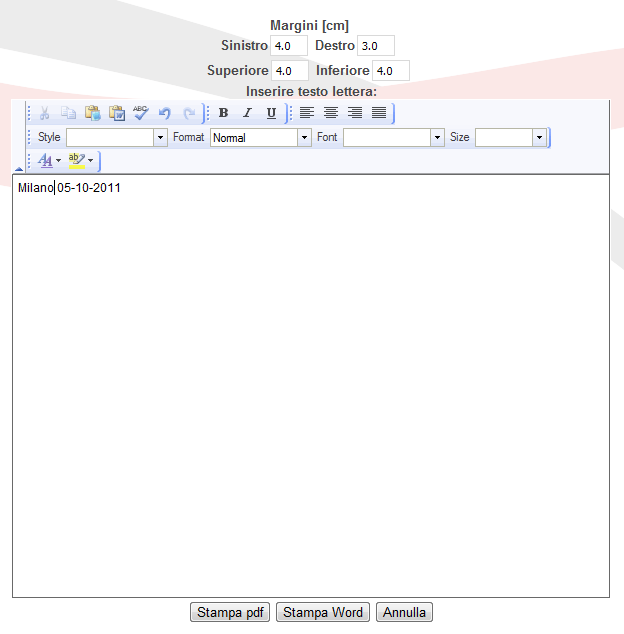Click the 'Inserire testo lettera:' label
The width and height of the screenshot is (624, 634).
pos(311,91)
